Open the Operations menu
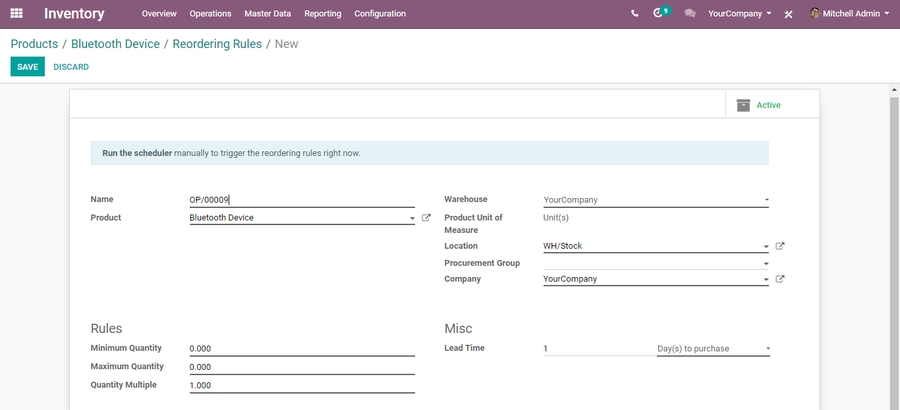This screenshot has height=410, width=900. tap(210, 14)
